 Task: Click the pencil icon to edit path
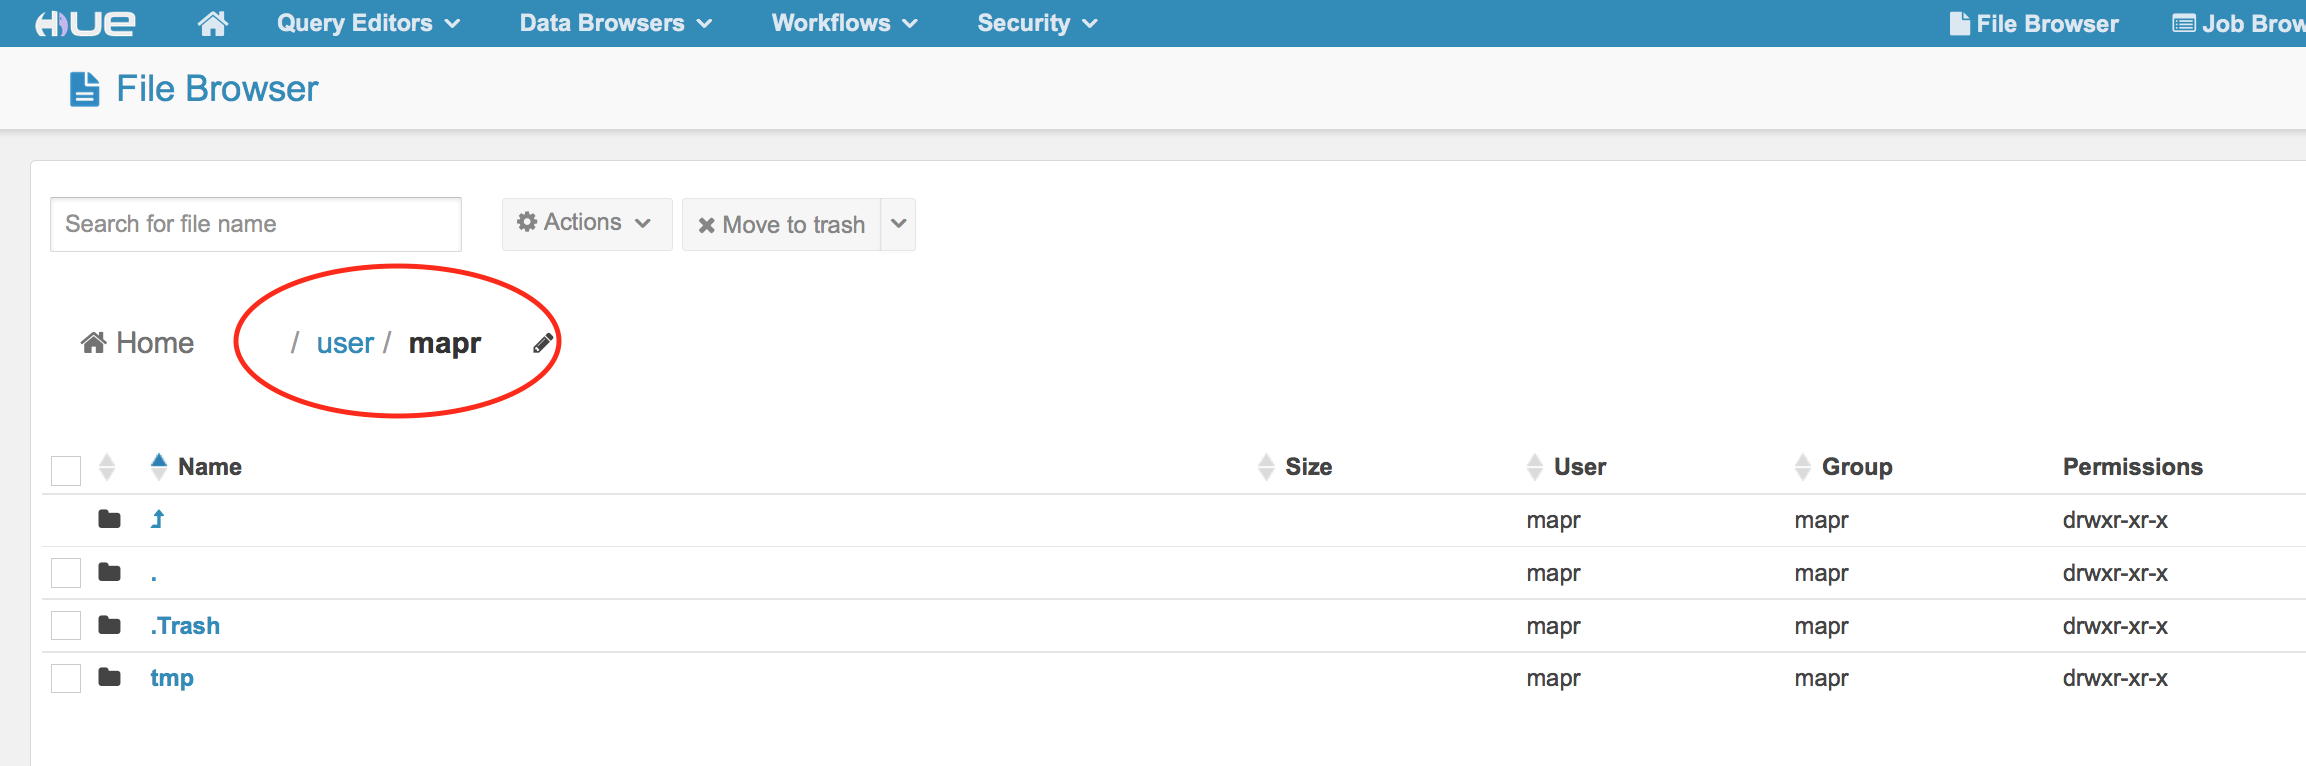click(x=543, y=344)
